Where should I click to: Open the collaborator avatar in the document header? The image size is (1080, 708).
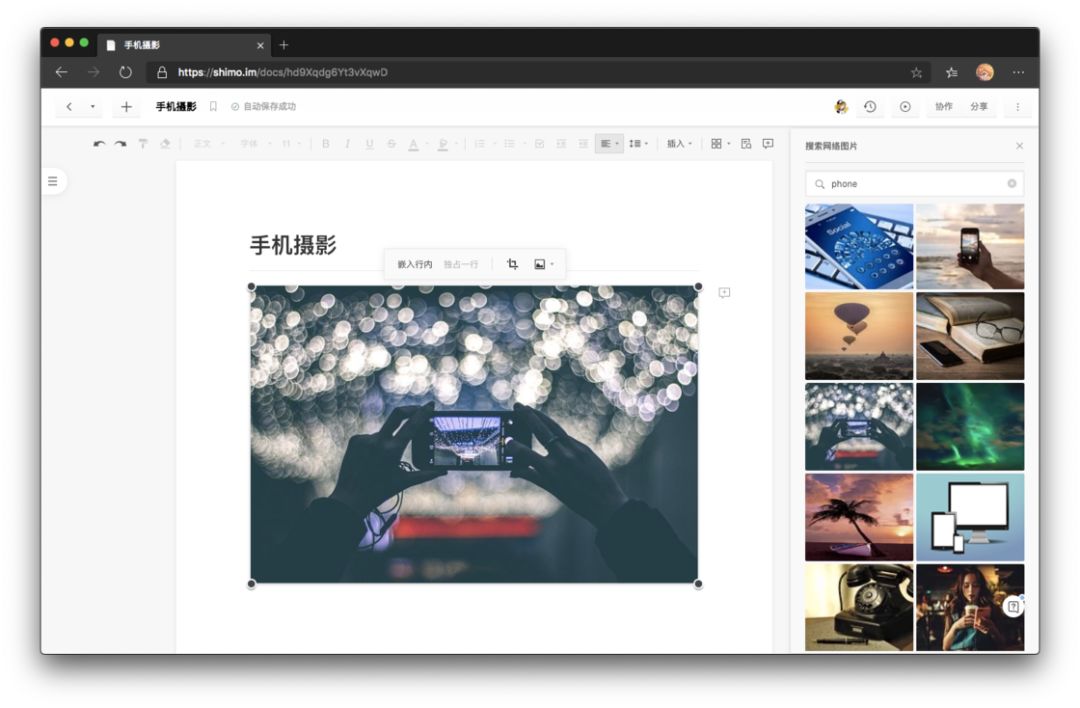coord(840,107)
